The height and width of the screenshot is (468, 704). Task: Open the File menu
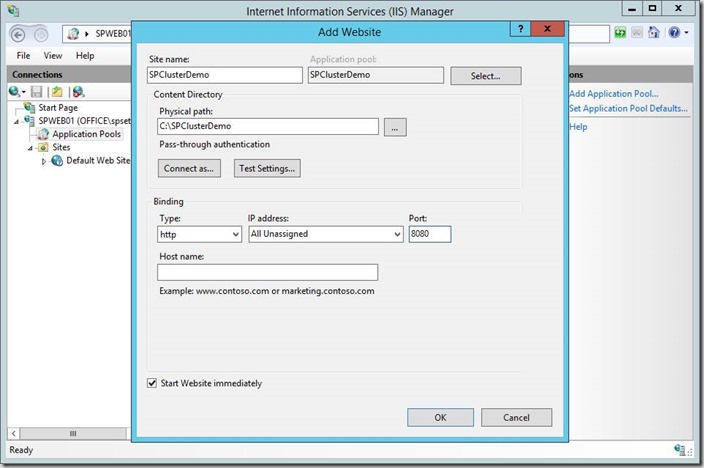point(23,56)
